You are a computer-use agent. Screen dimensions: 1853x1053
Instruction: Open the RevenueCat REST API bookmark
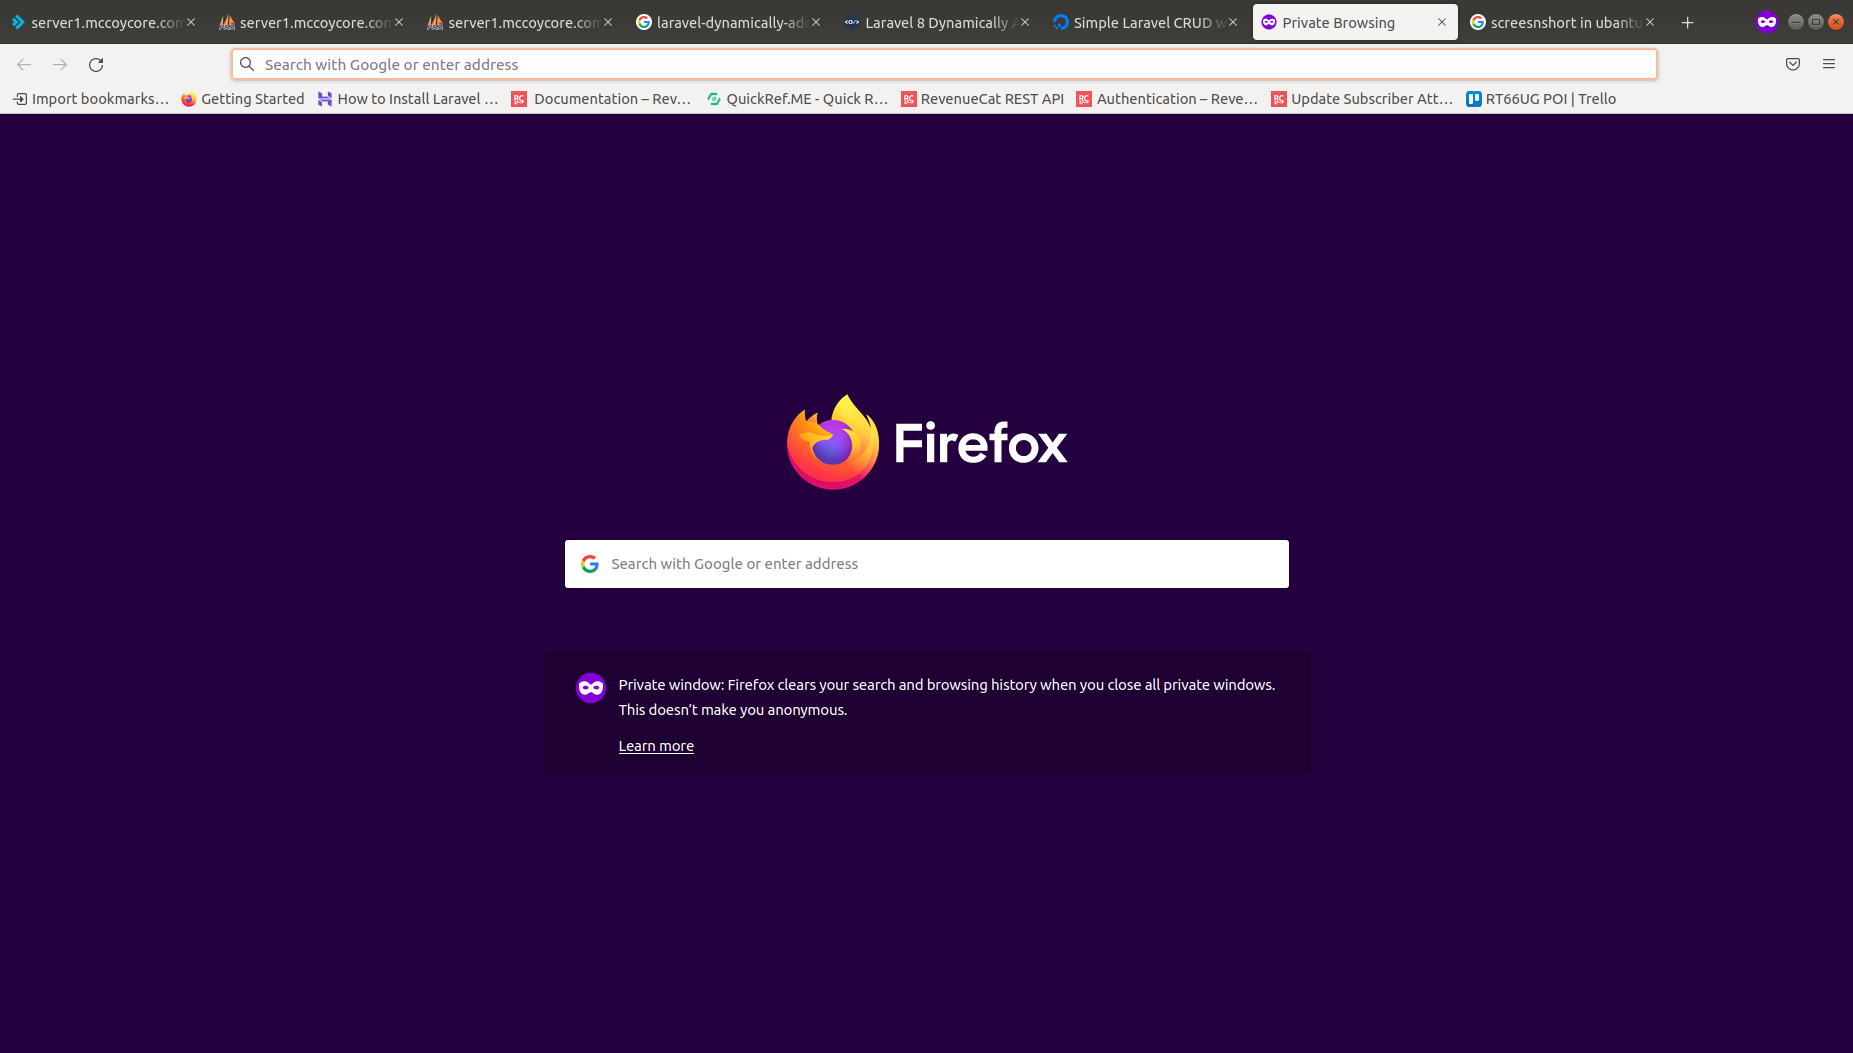982,99
